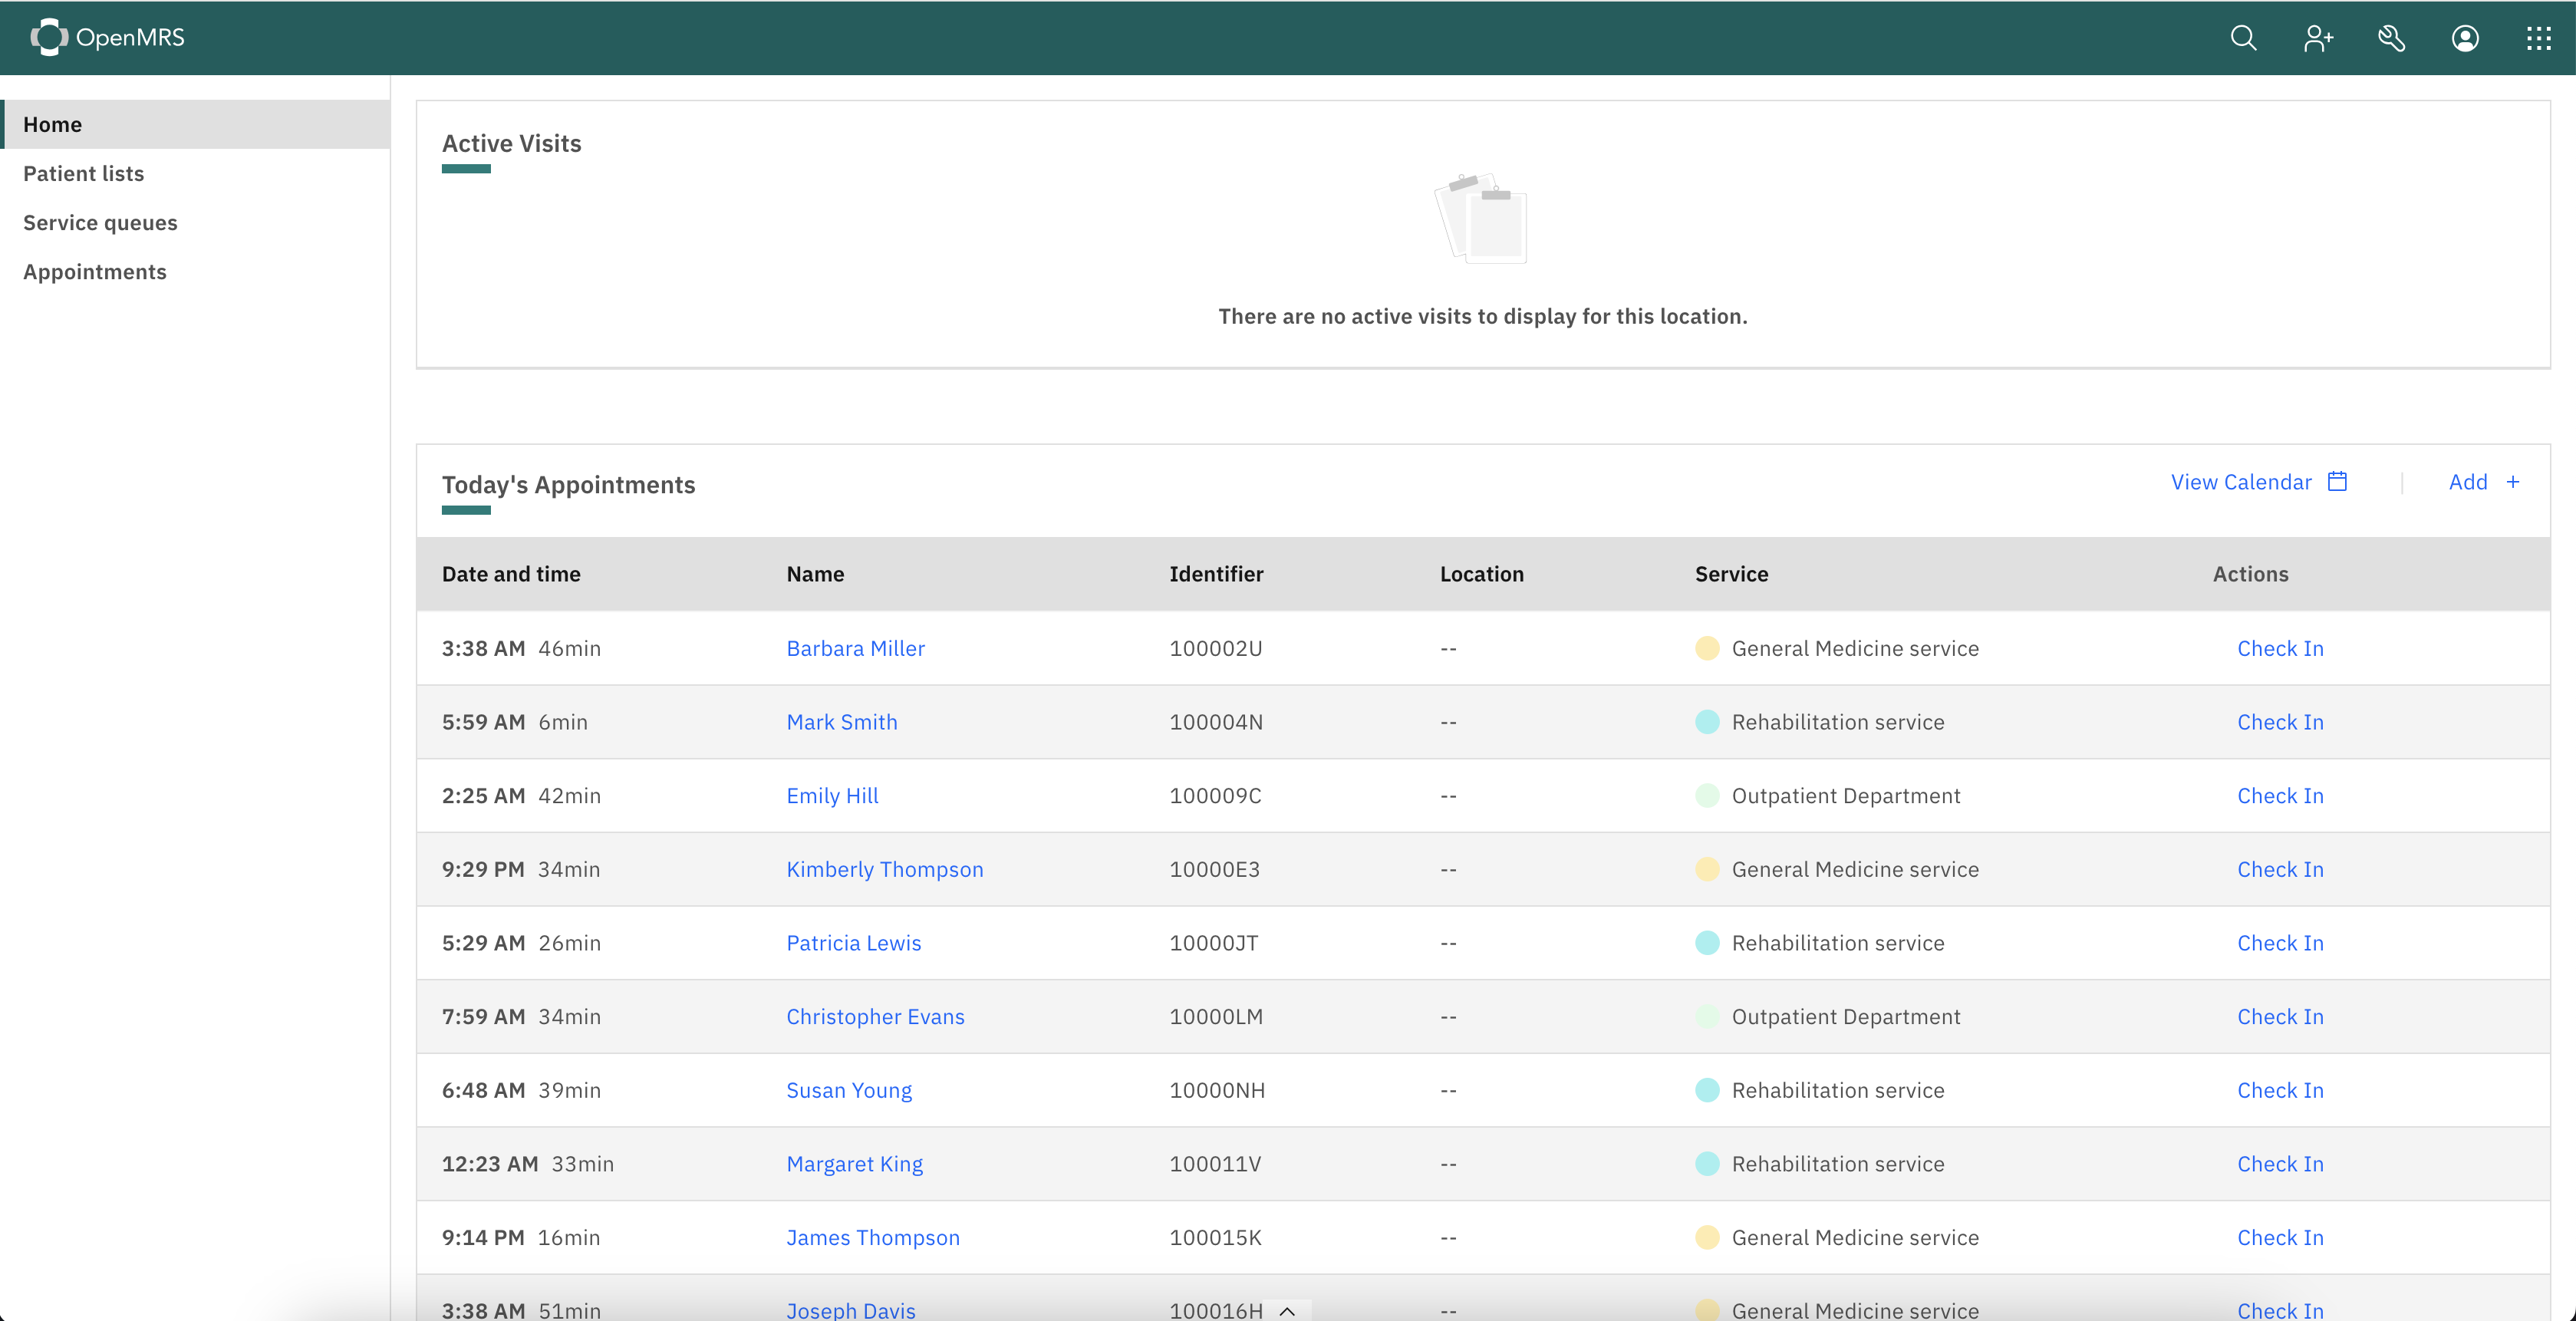Select identifier 10000NH
Viewport: 2576px width, 1321px height.
click(1217, 1090)
